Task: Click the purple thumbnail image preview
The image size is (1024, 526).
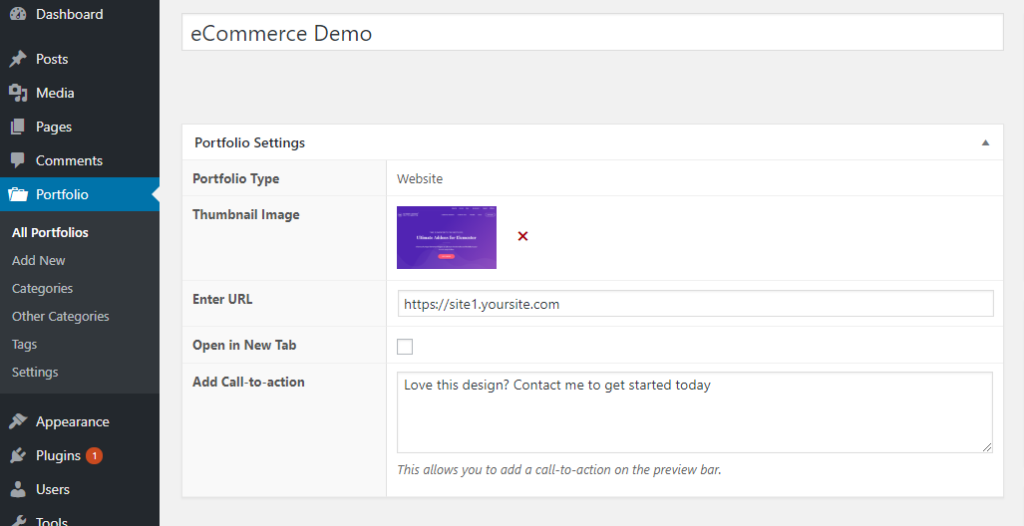Action: (447, 237)
